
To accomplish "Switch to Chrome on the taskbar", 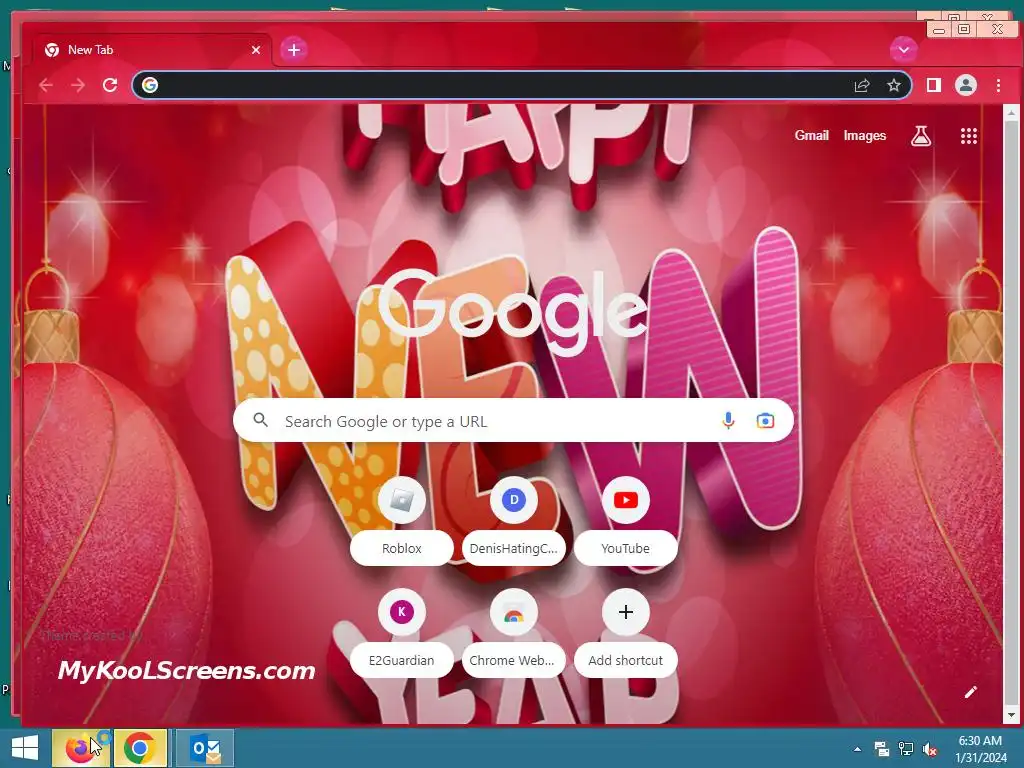I will tap(139, 748).
